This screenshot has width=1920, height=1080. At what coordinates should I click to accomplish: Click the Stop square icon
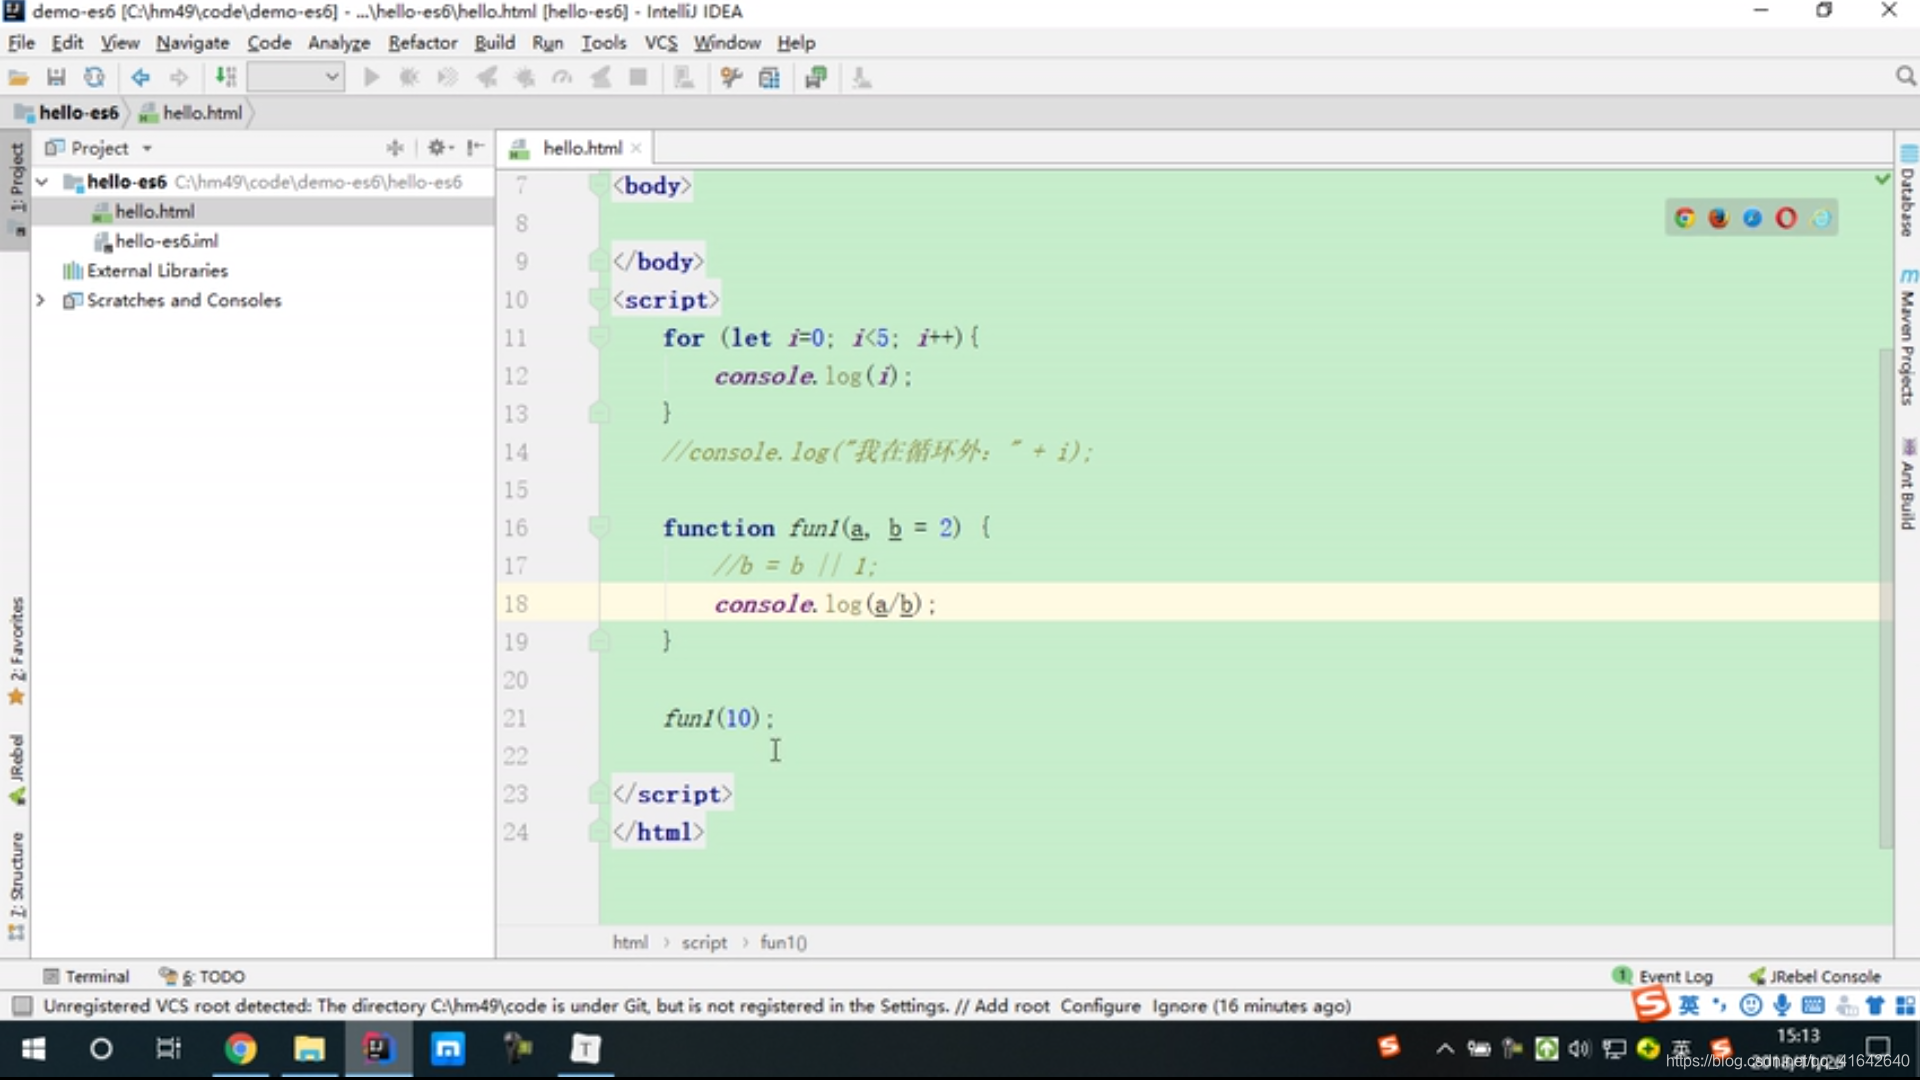point(638,78)
